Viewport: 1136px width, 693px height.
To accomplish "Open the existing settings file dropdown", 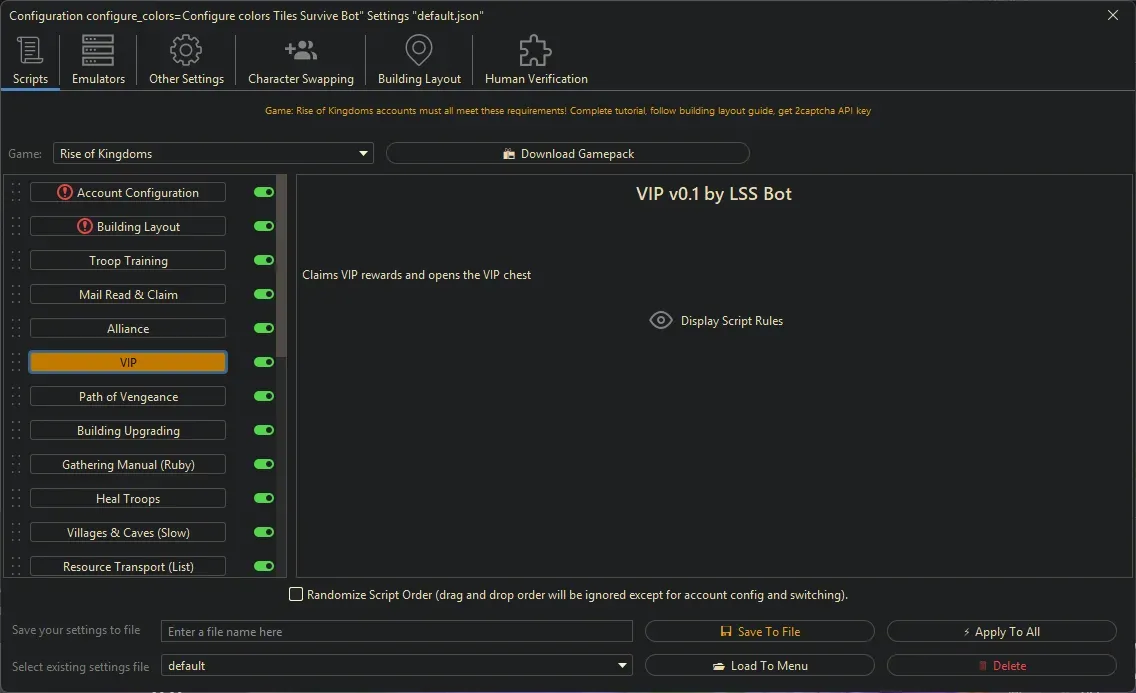I will (x=397, y=665).
